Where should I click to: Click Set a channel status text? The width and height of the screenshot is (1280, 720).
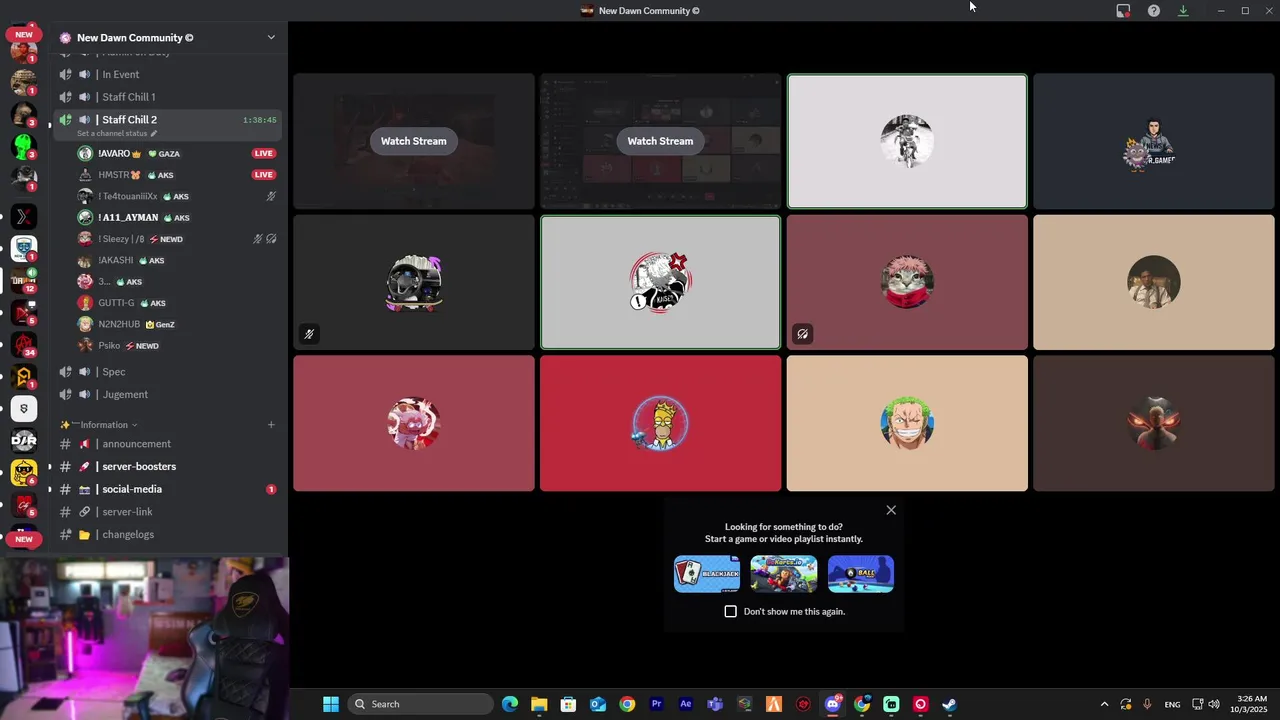pyautogui.click(x=111, y=133)
